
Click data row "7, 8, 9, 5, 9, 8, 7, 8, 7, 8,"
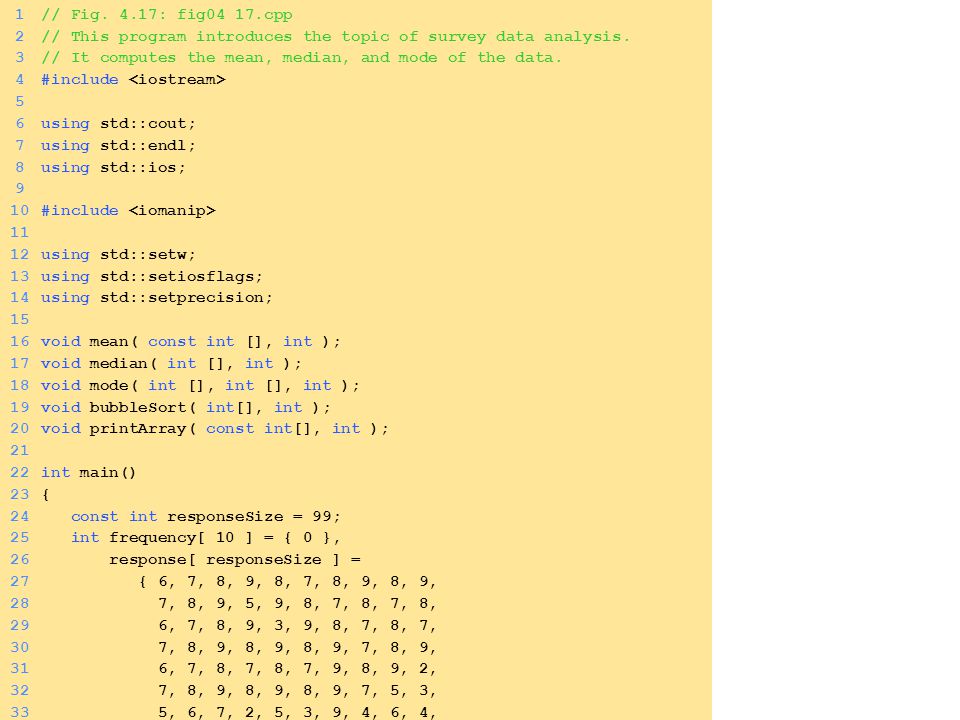click(x=297, y=604)
